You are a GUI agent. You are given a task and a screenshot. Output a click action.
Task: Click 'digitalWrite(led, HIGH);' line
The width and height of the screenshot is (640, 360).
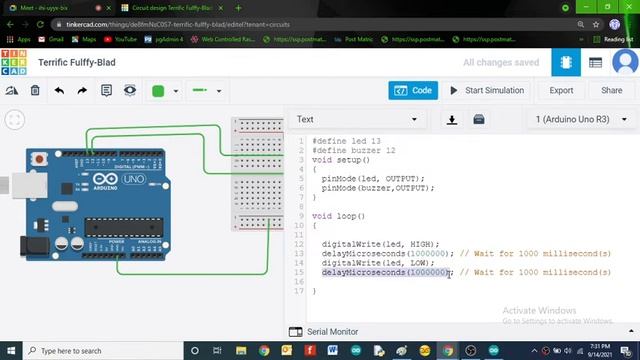(380, 244)
